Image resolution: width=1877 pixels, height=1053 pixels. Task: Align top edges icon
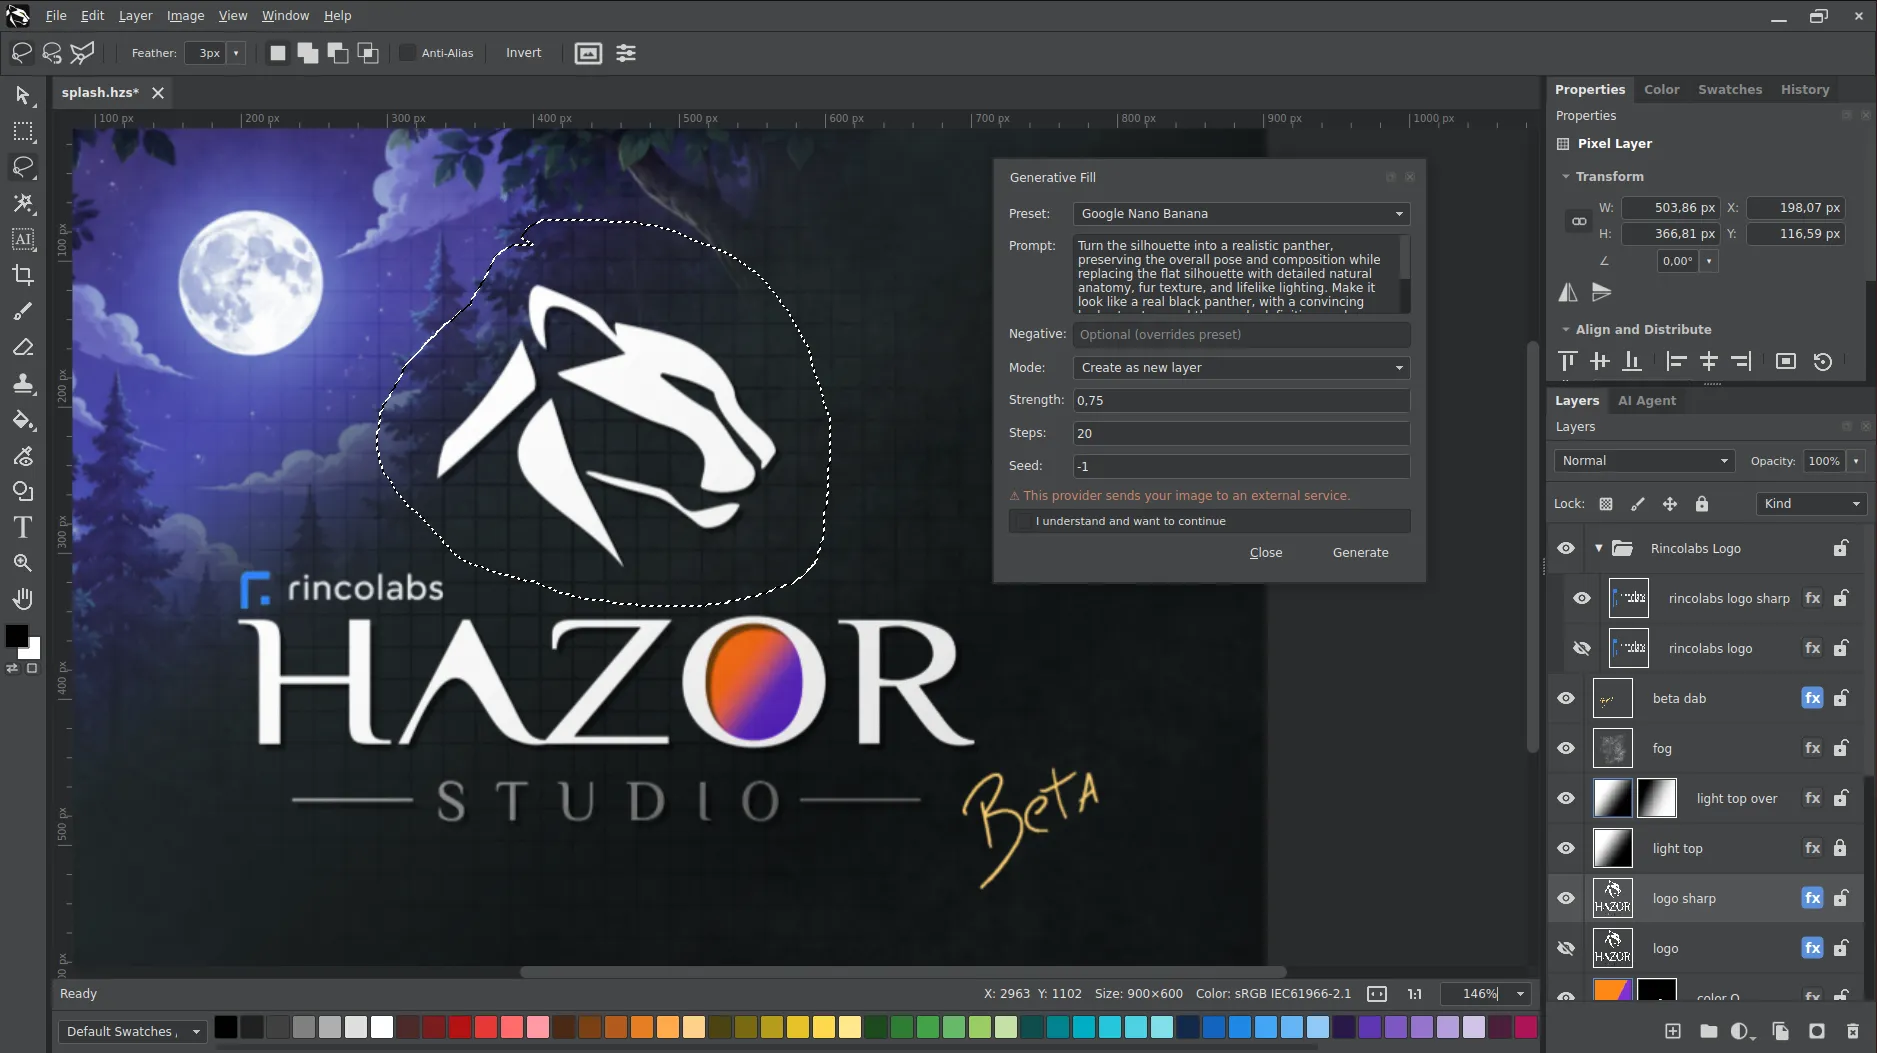pos(1568,361)
